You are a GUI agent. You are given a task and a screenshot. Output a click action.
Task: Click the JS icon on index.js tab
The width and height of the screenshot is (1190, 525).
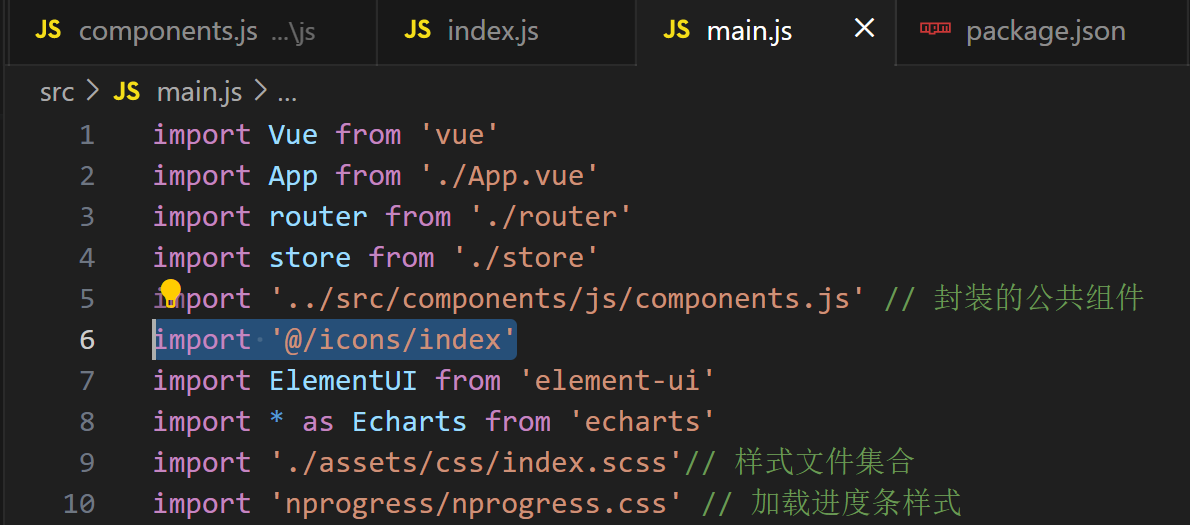click(417, 30)
